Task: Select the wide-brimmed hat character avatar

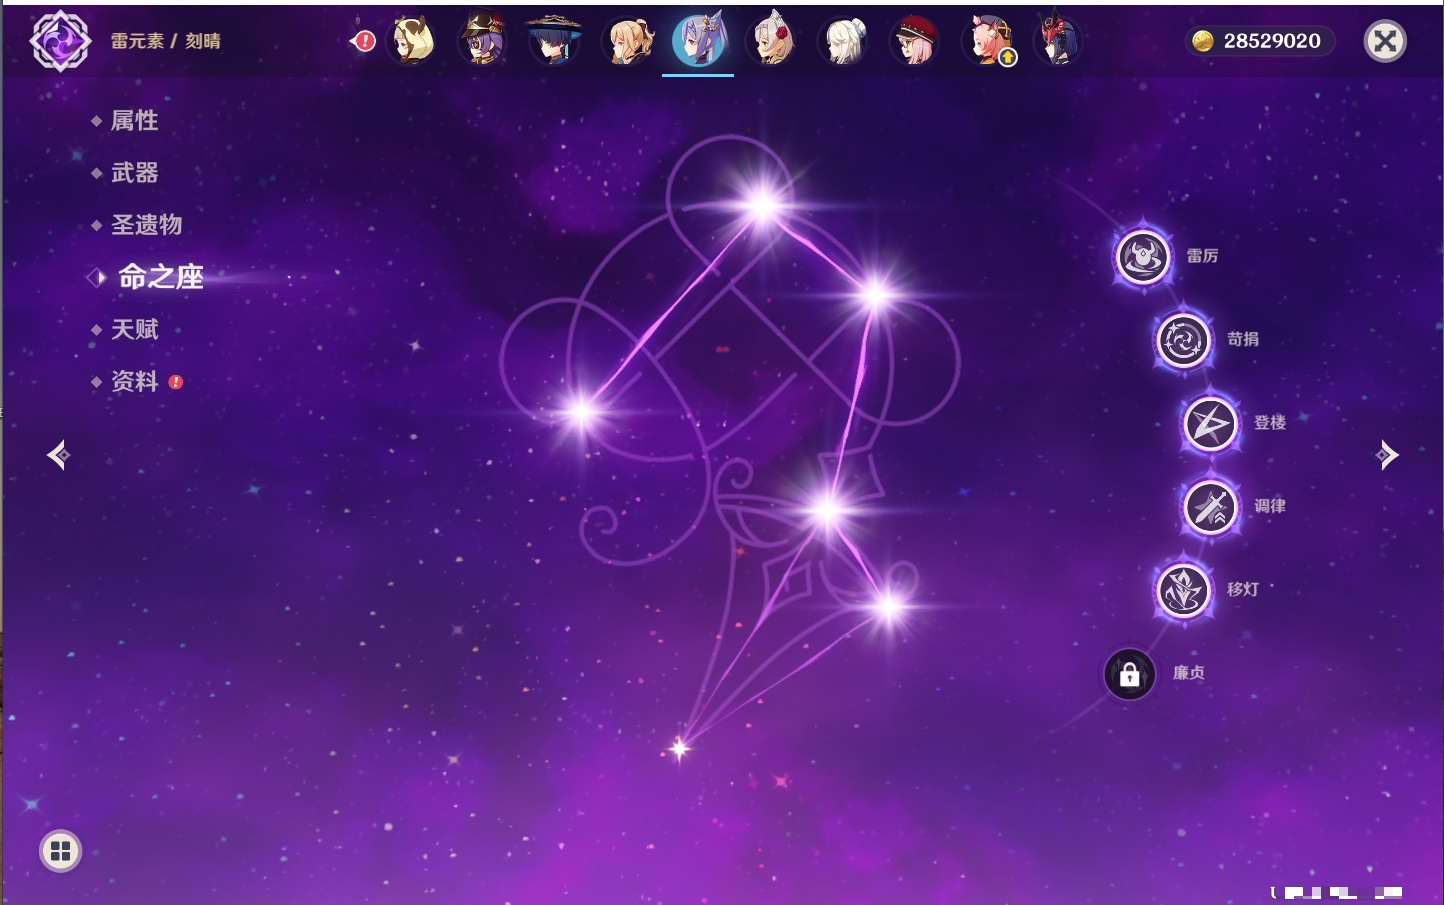Action: point(554,41)
